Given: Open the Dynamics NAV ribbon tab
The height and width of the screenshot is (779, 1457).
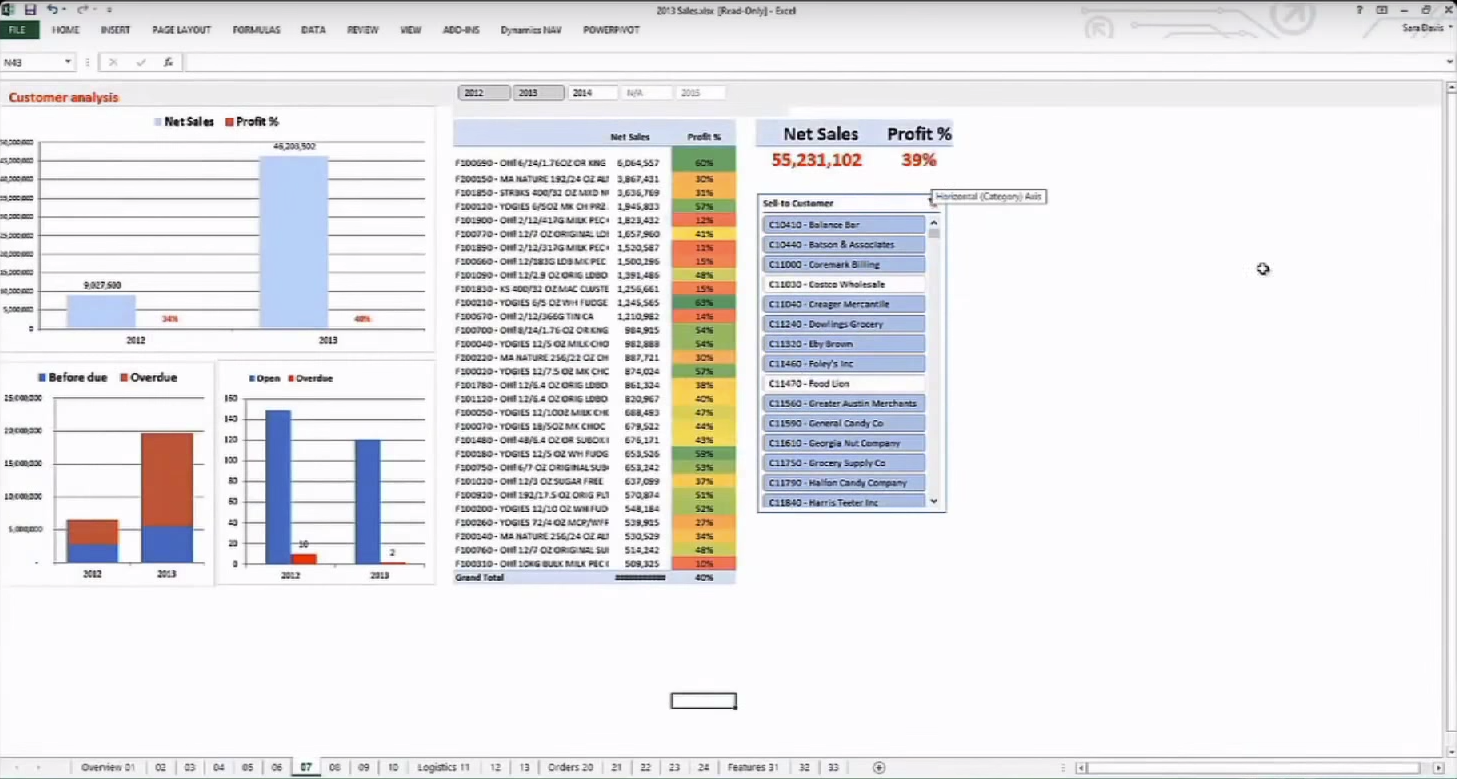Looking at the screenshot, I should (531, 30).
